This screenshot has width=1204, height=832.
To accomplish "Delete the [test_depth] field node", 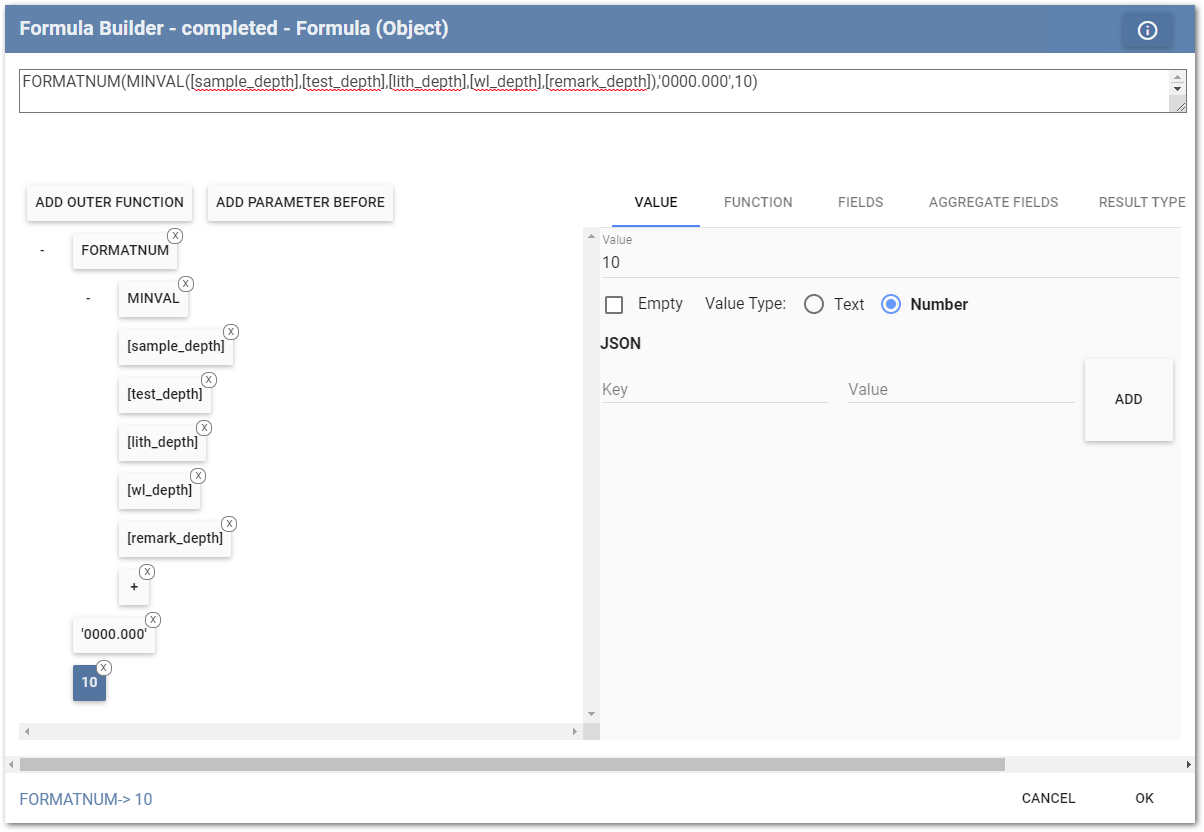I will coord(208,379).
